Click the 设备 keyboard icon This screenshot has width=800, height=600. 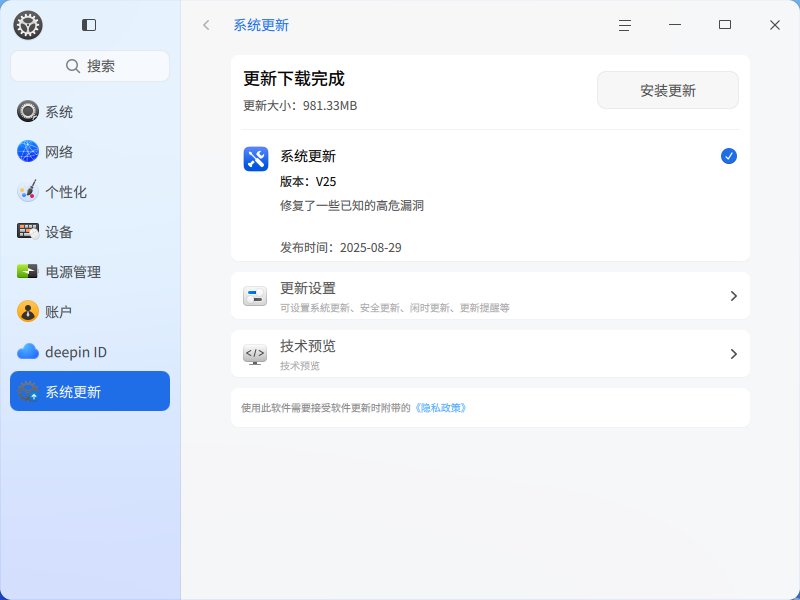28,231
